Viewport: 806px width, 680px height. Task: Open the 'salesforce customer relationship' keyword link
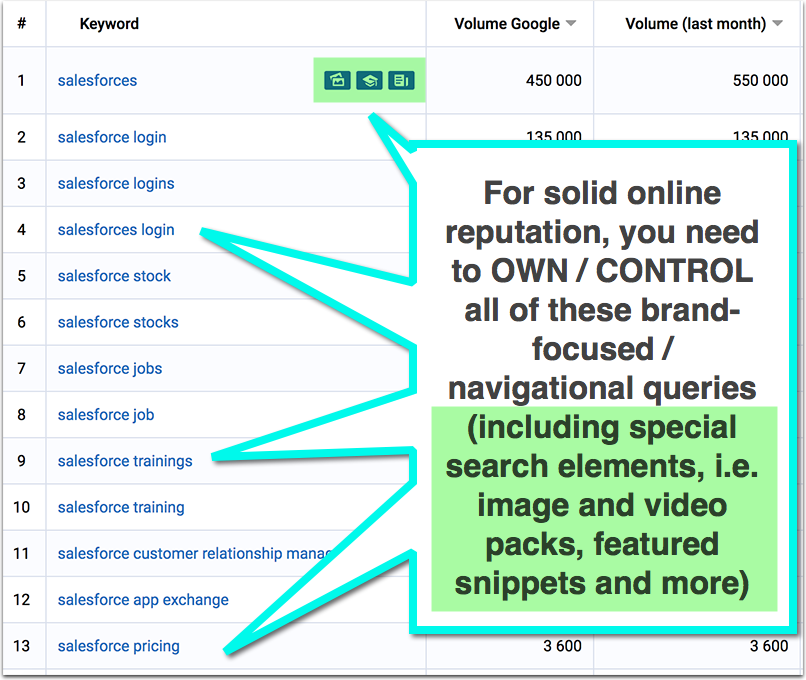(x=195, y=554)
